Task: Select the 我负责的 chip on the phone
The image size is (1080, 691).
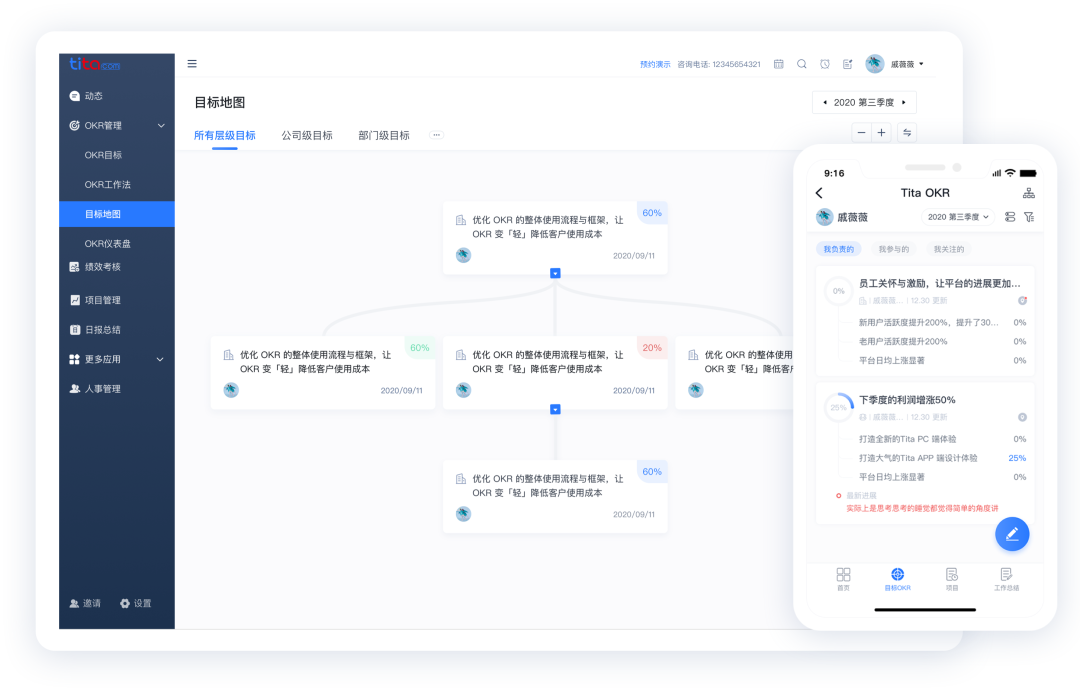Action: (x=838, y=249)
